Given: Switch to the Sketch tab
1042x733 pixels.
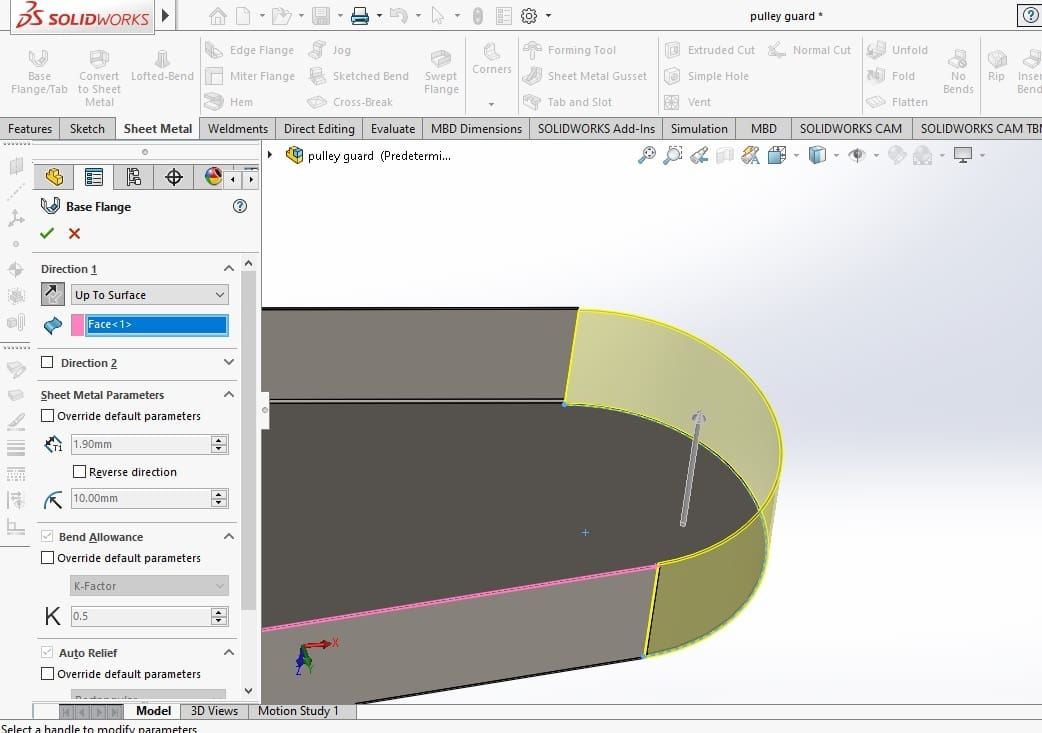Looking at the screenshot, I should pos(87,128).
